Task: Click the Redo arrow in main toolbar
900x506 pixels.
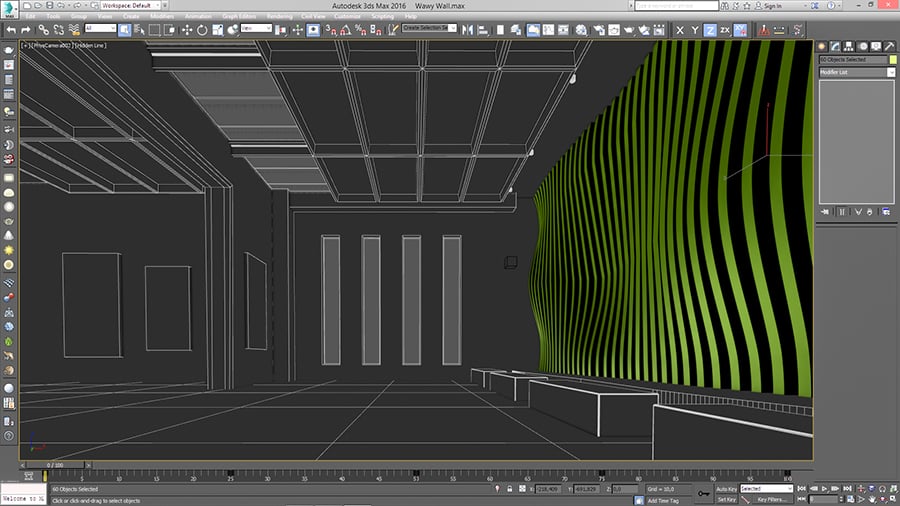Action: [x=25, y=30]
